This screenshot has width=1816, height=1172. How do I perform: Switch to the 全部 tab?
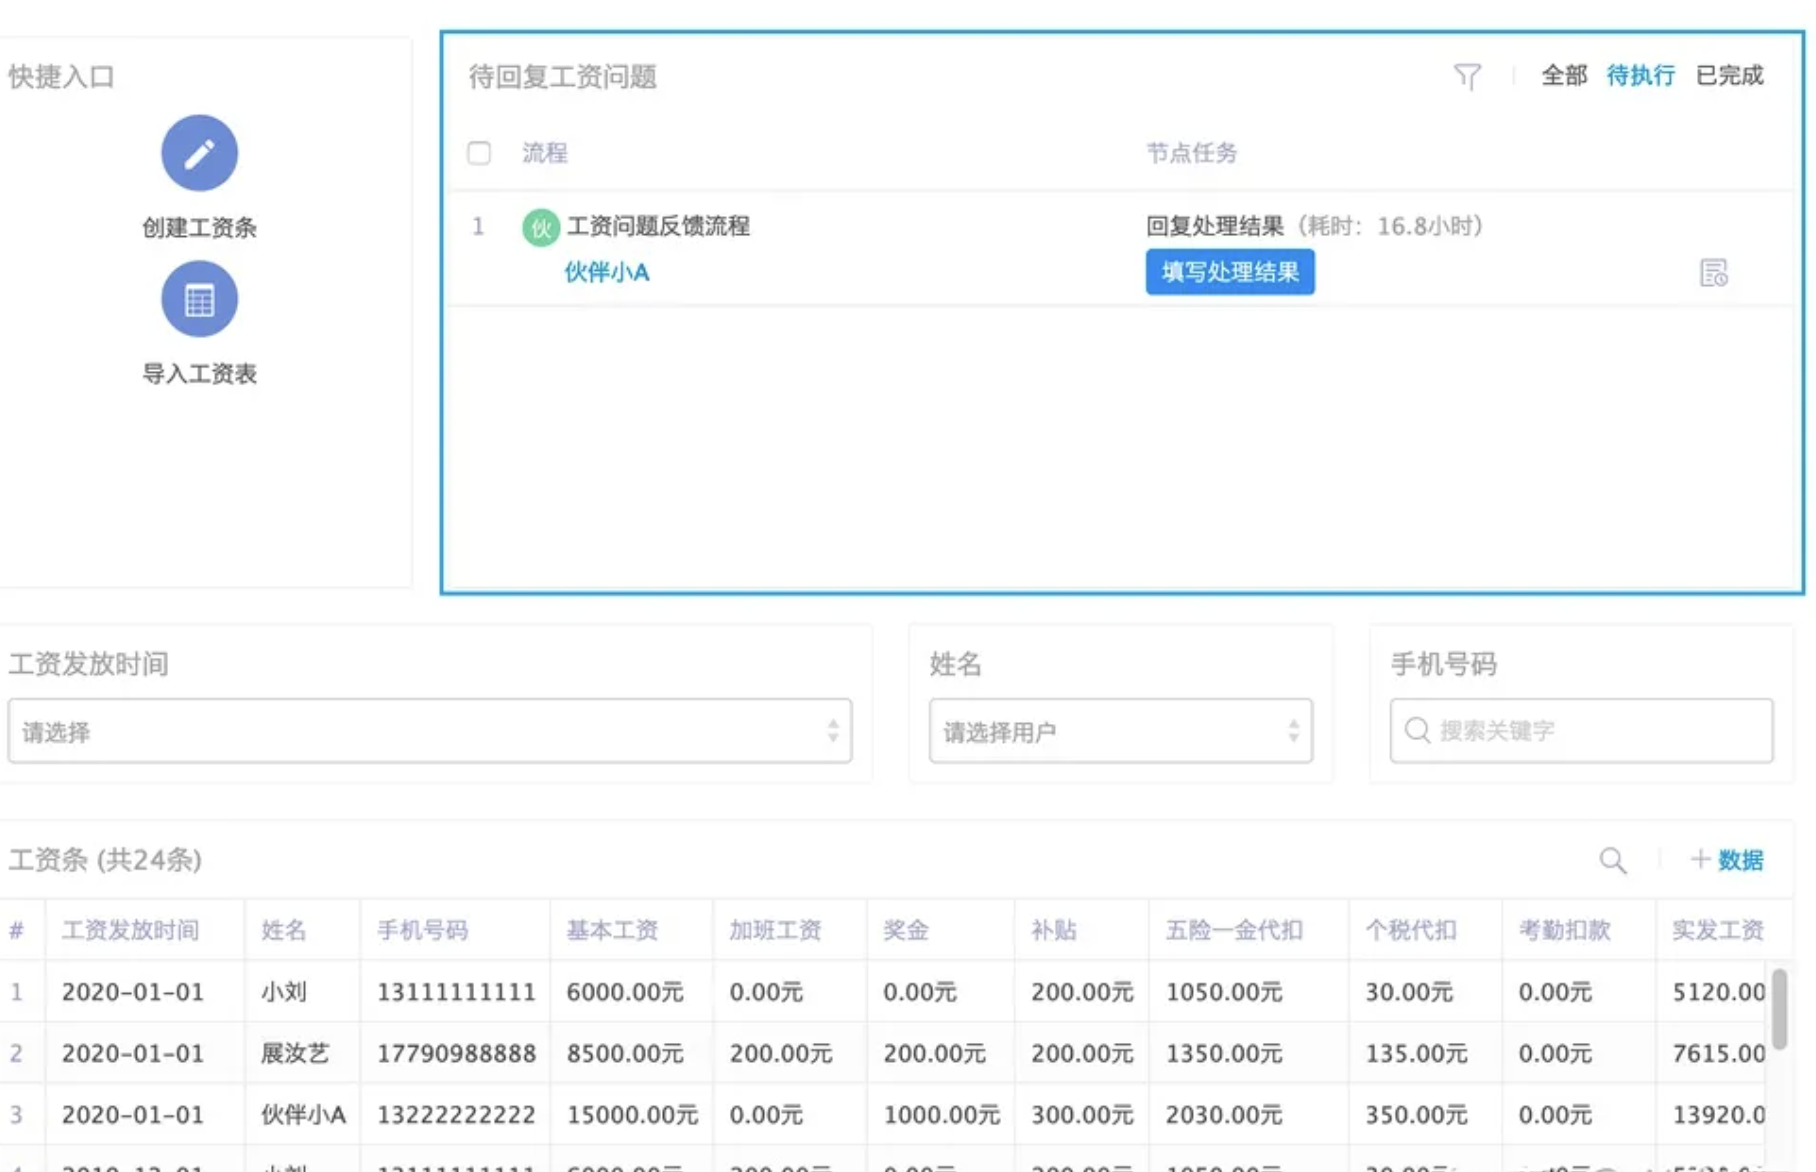(1563, 76)
